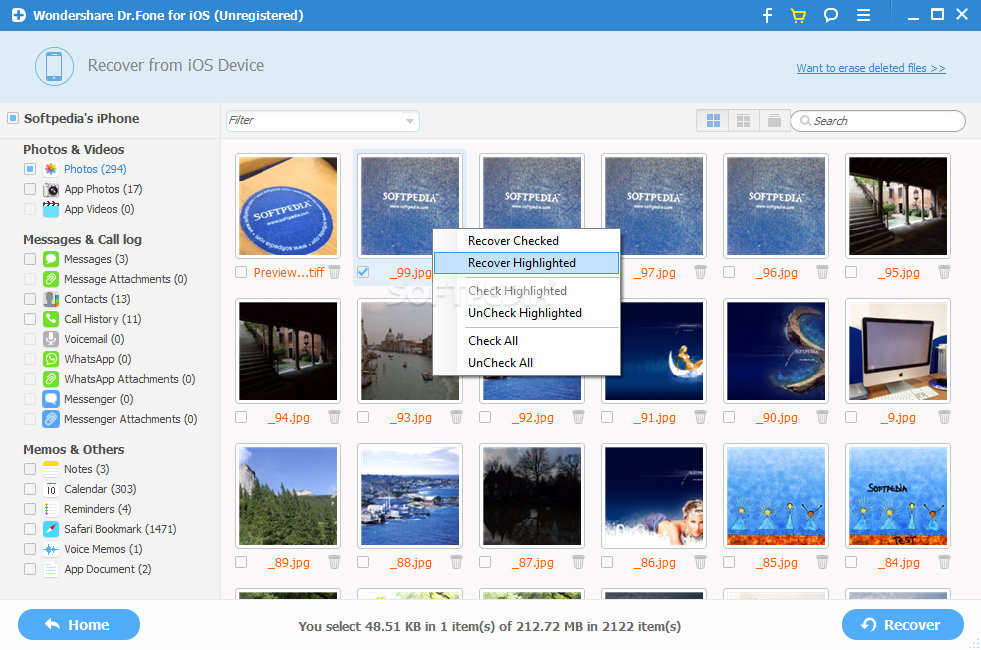This screenshot has width=981, height=650.
Task: Check the _95.jpg checkbox
Action: point(851,272)
